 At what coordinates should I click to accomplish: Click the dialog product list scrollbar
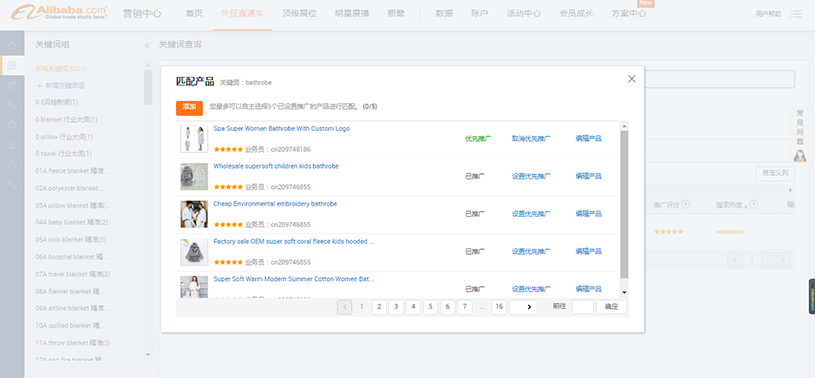pos(624,204)
